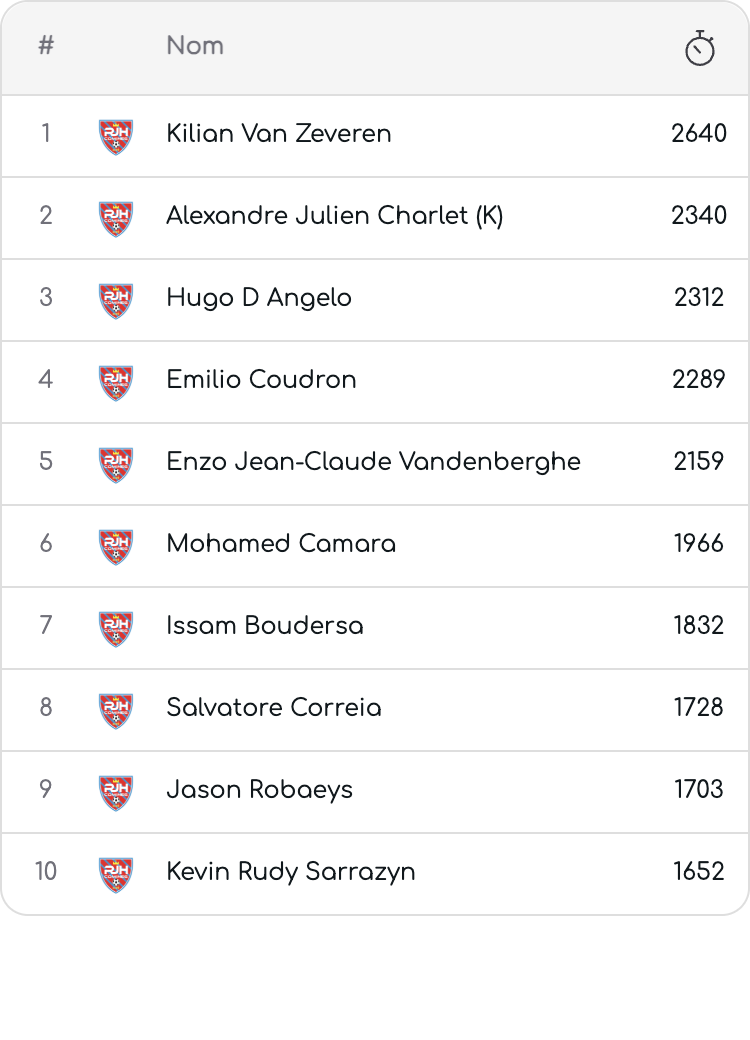Click club crest beside Kilian Van Zeveren
Screen dimensions: 750x1040
116,137
